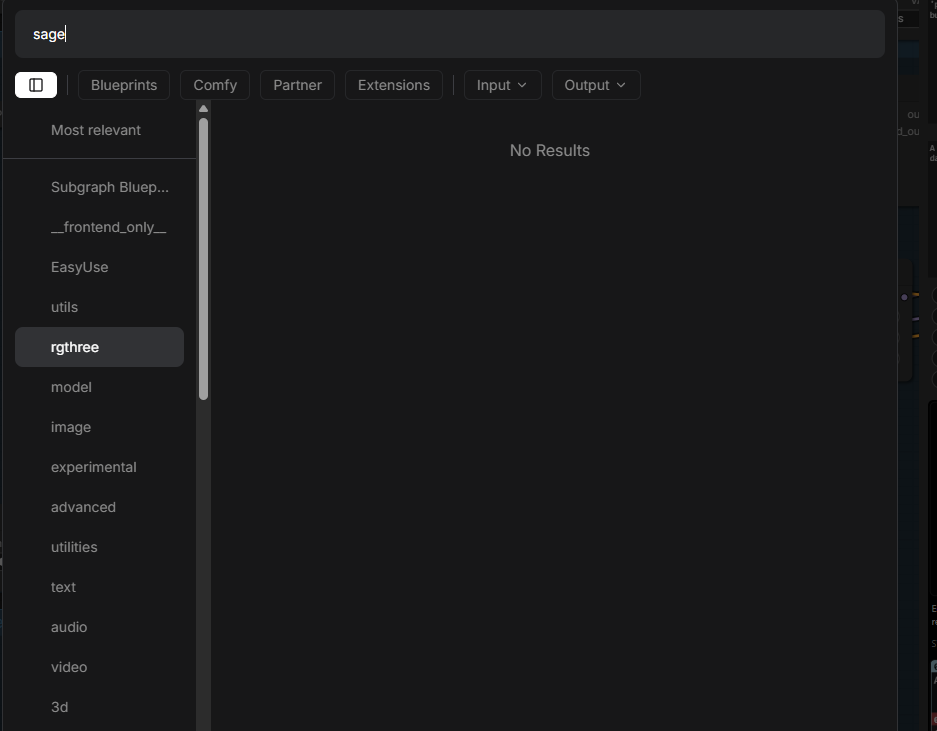This screenshot has height=731, width=937.
Task: Select the rgthree category
Action: [x=99, y=347]
